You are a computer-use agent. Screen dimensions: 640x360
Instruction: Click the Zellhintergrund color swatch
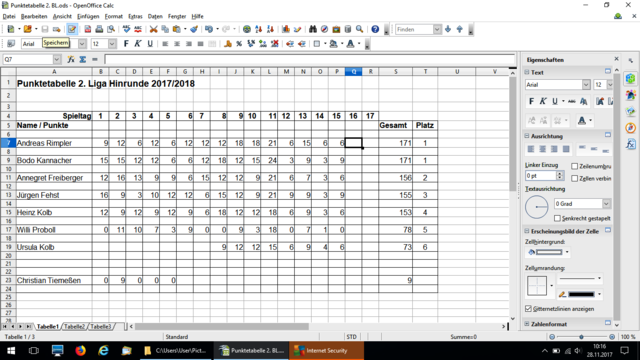pyautogui.click(x=548, y=252)
